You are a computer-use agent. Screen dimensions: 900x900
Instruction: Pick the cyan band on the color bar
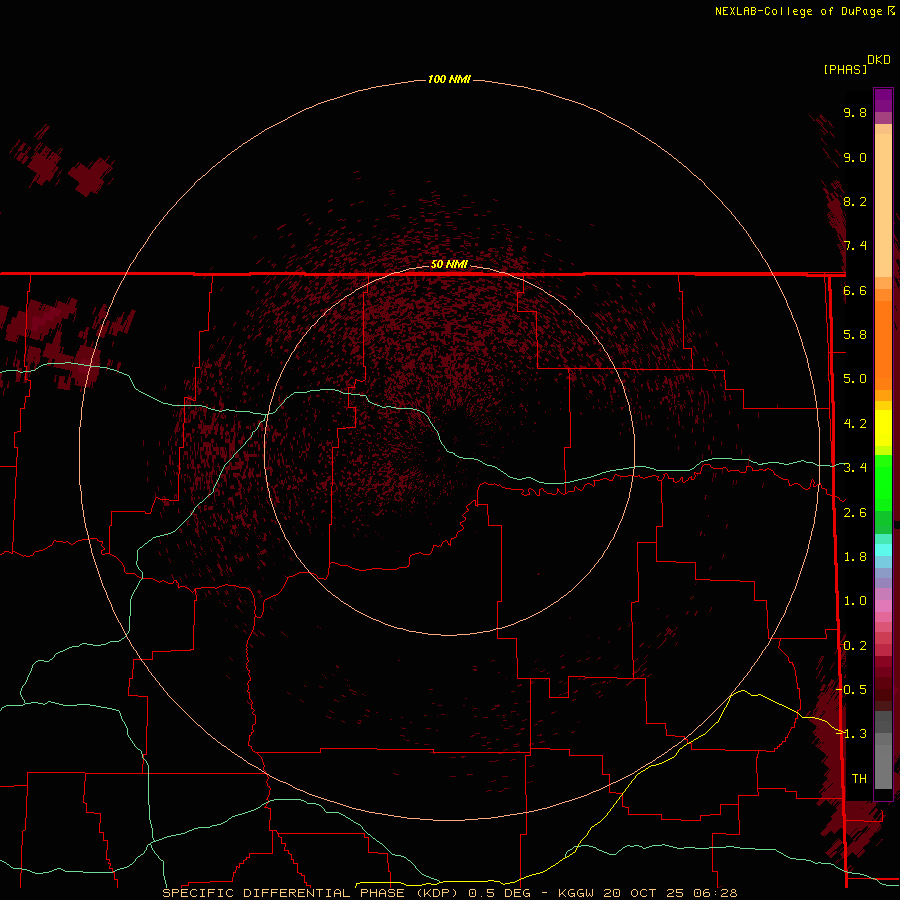(x=883, y=550)
